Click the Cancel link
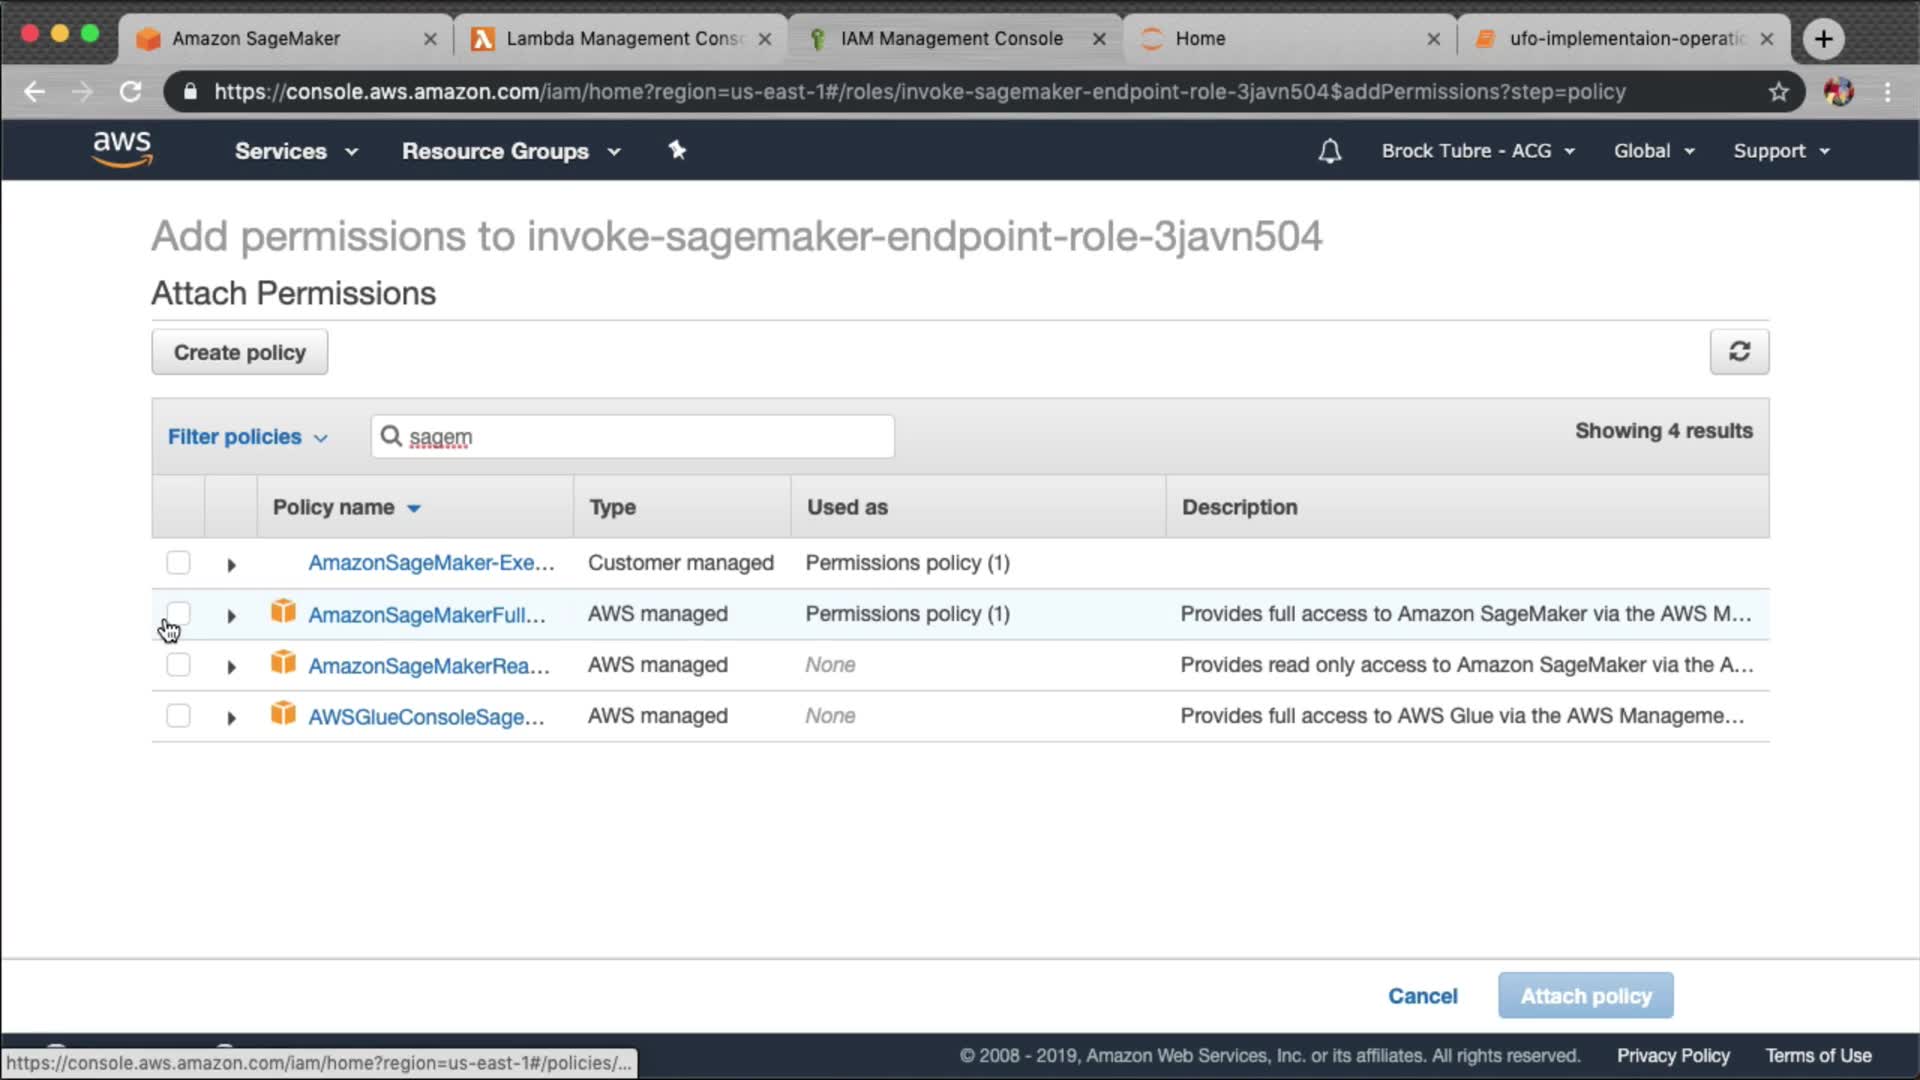 tap(1422, 996)
